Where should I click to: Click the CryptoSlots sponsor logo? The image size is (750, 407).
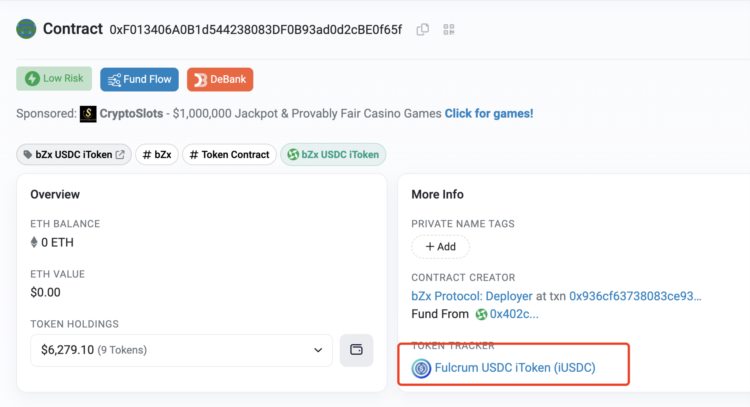tap(88, 114)
